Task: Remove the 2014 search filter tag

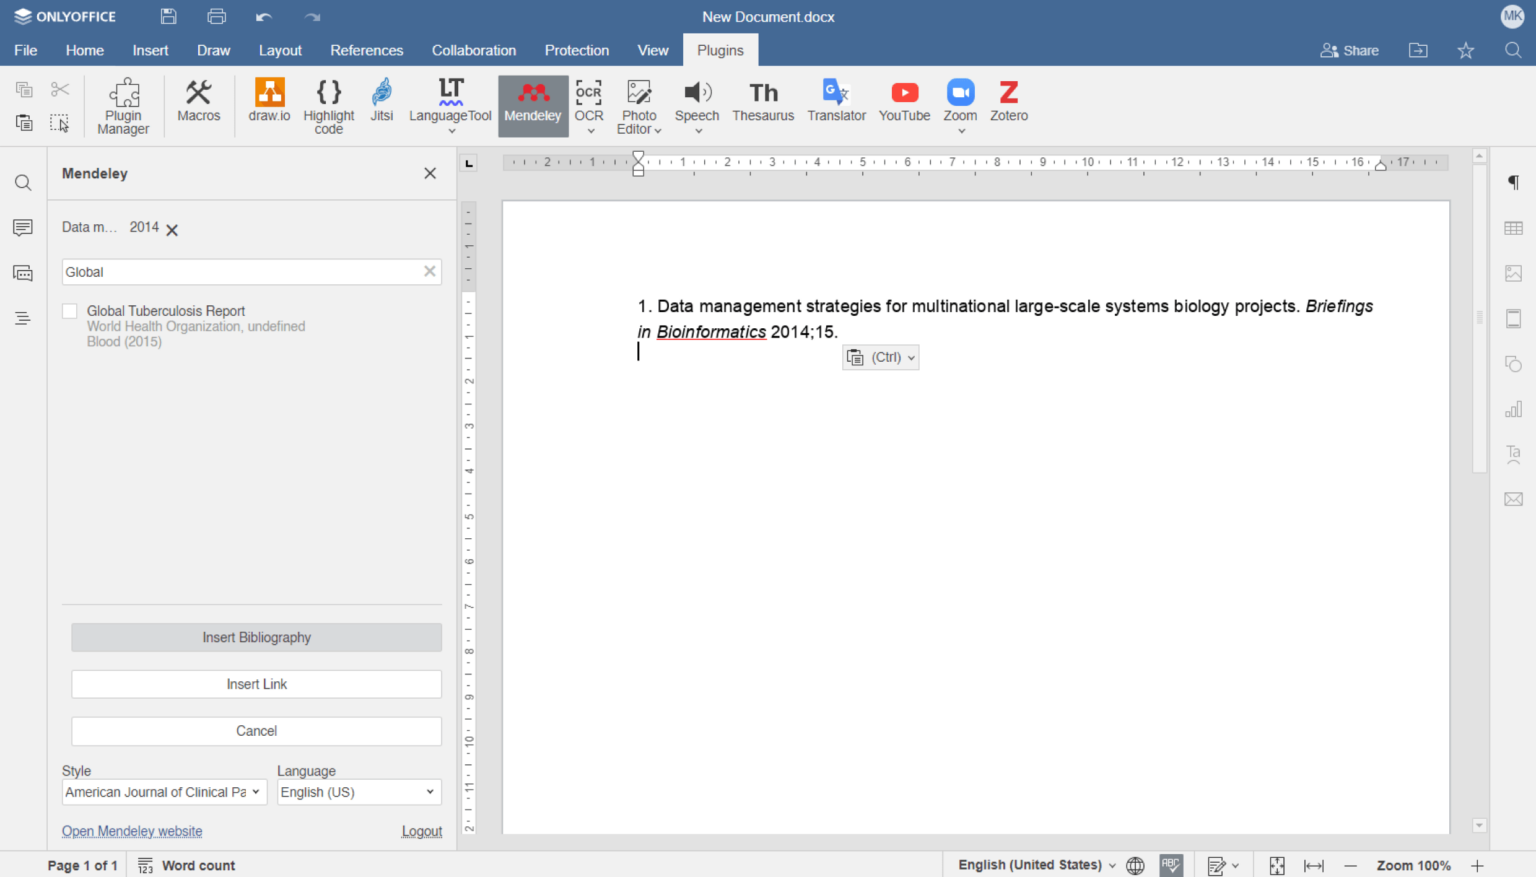Action: click(170, 228)
